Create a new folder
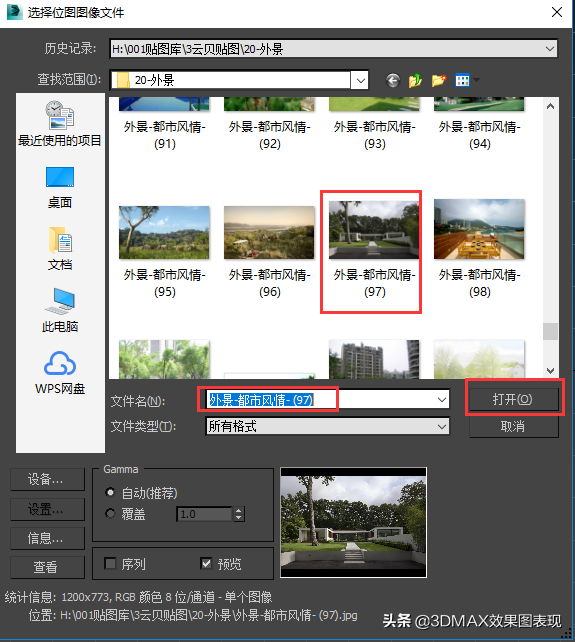The image size is (575, 642). click(x=438, y=80)
